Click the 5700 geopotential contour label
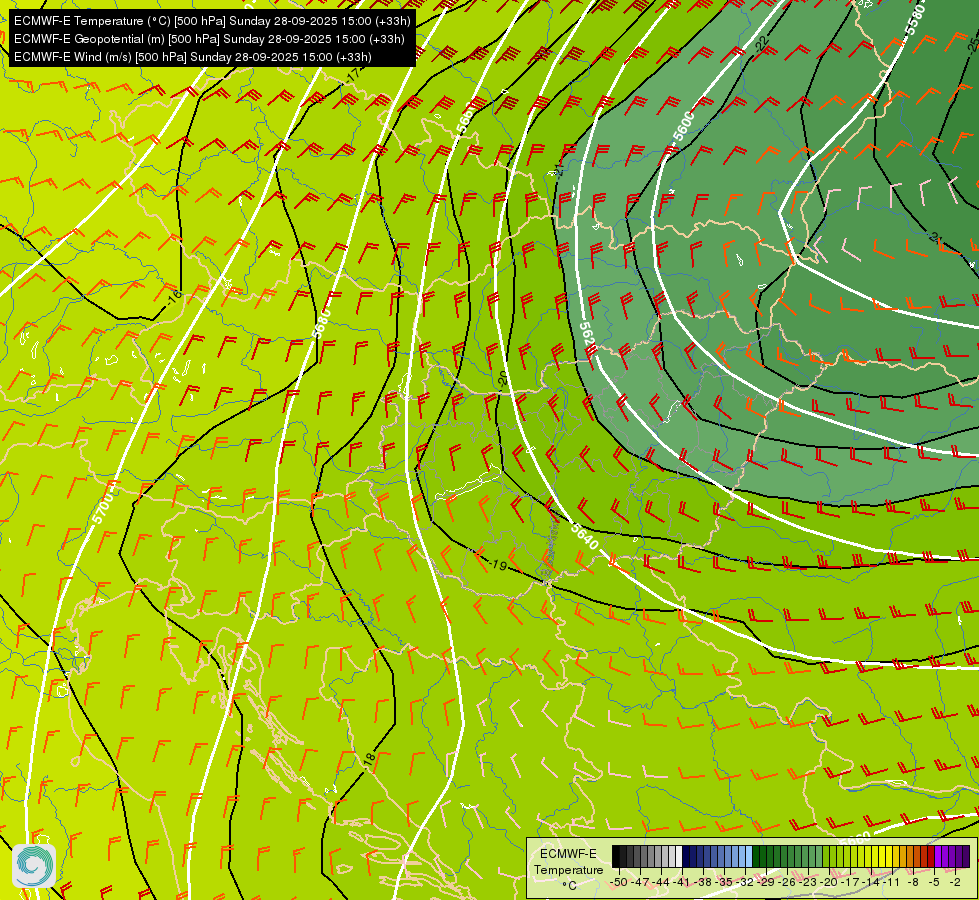The height and width of the screenshot is (900, 979). [104, 507]
